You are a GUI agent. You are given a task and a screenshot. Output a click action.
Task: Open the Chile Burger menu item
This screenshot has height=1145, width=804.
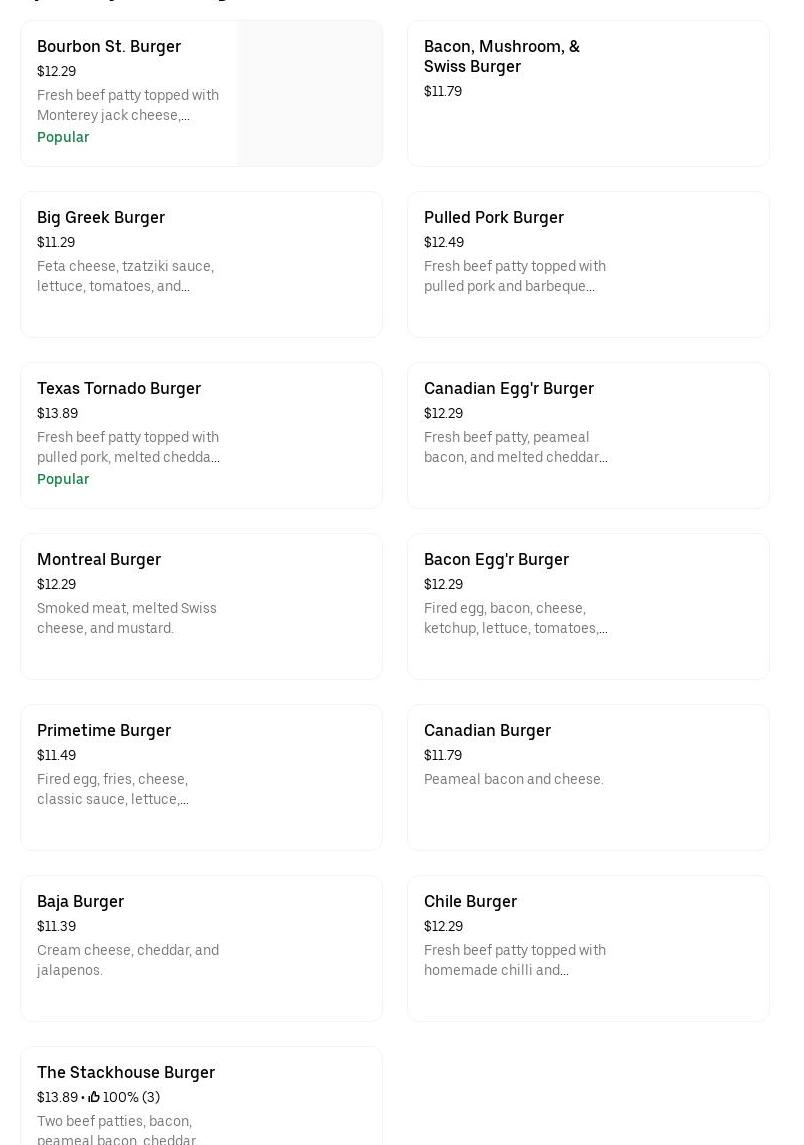click(588, 948)
